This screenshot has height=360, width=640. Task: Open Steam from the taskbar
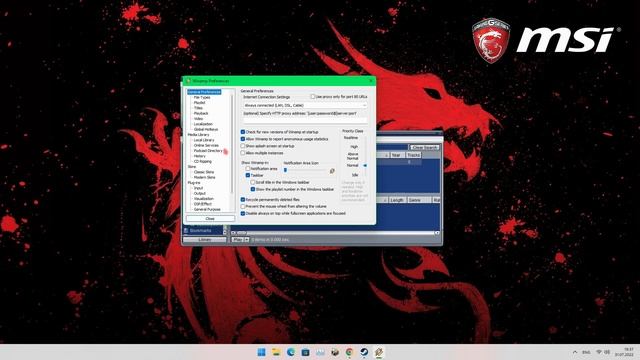pos(364,352)
